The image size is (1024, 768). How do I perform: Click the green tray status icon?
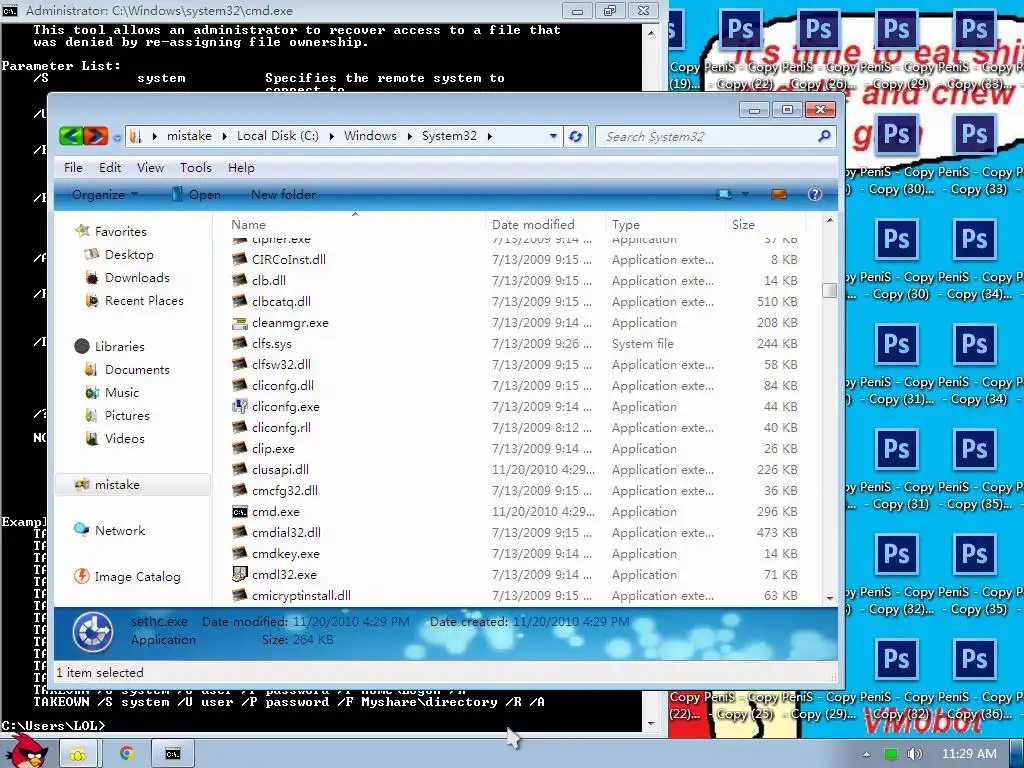[890, 754]
